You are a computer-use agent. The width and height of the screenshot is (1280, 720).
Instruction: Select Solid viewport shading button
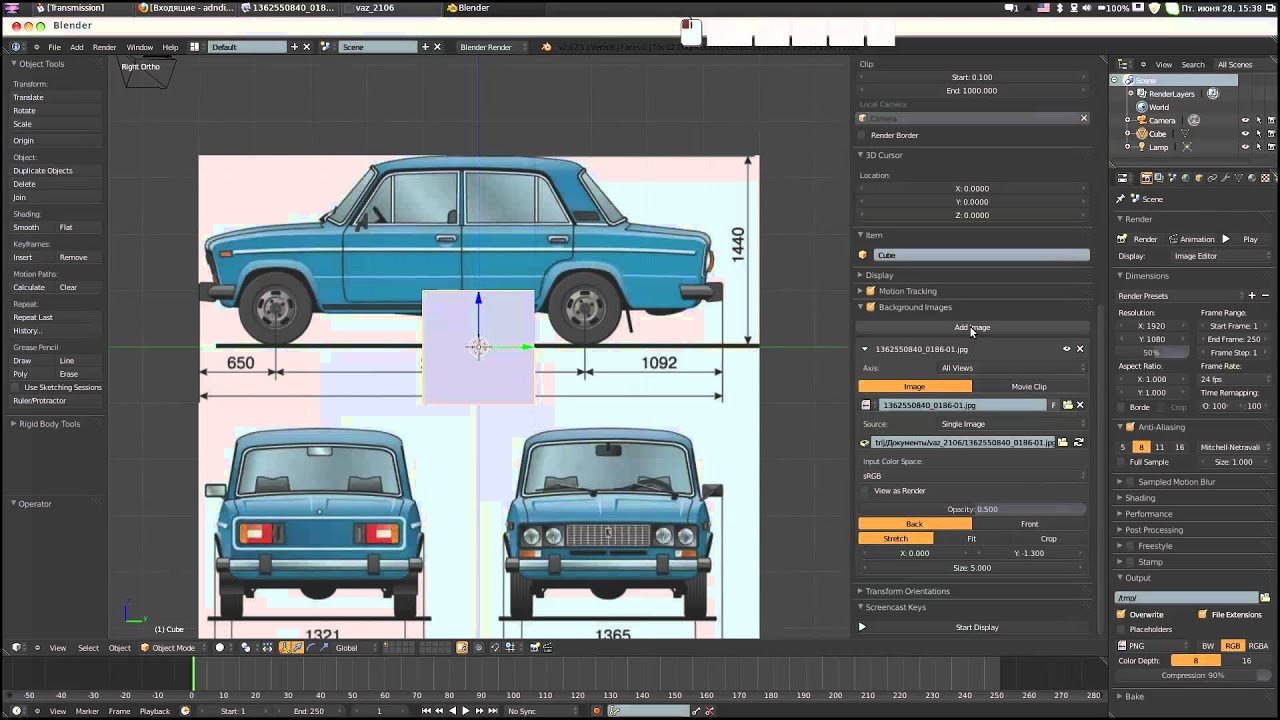coord(220,647)
